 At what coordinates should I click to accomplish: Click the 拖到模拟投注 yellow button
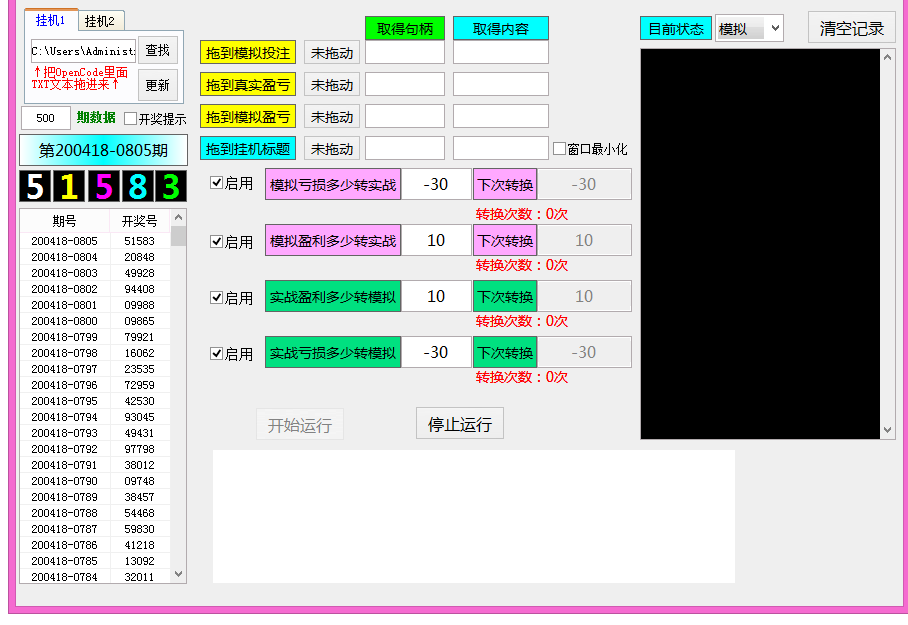click(248, 53)
